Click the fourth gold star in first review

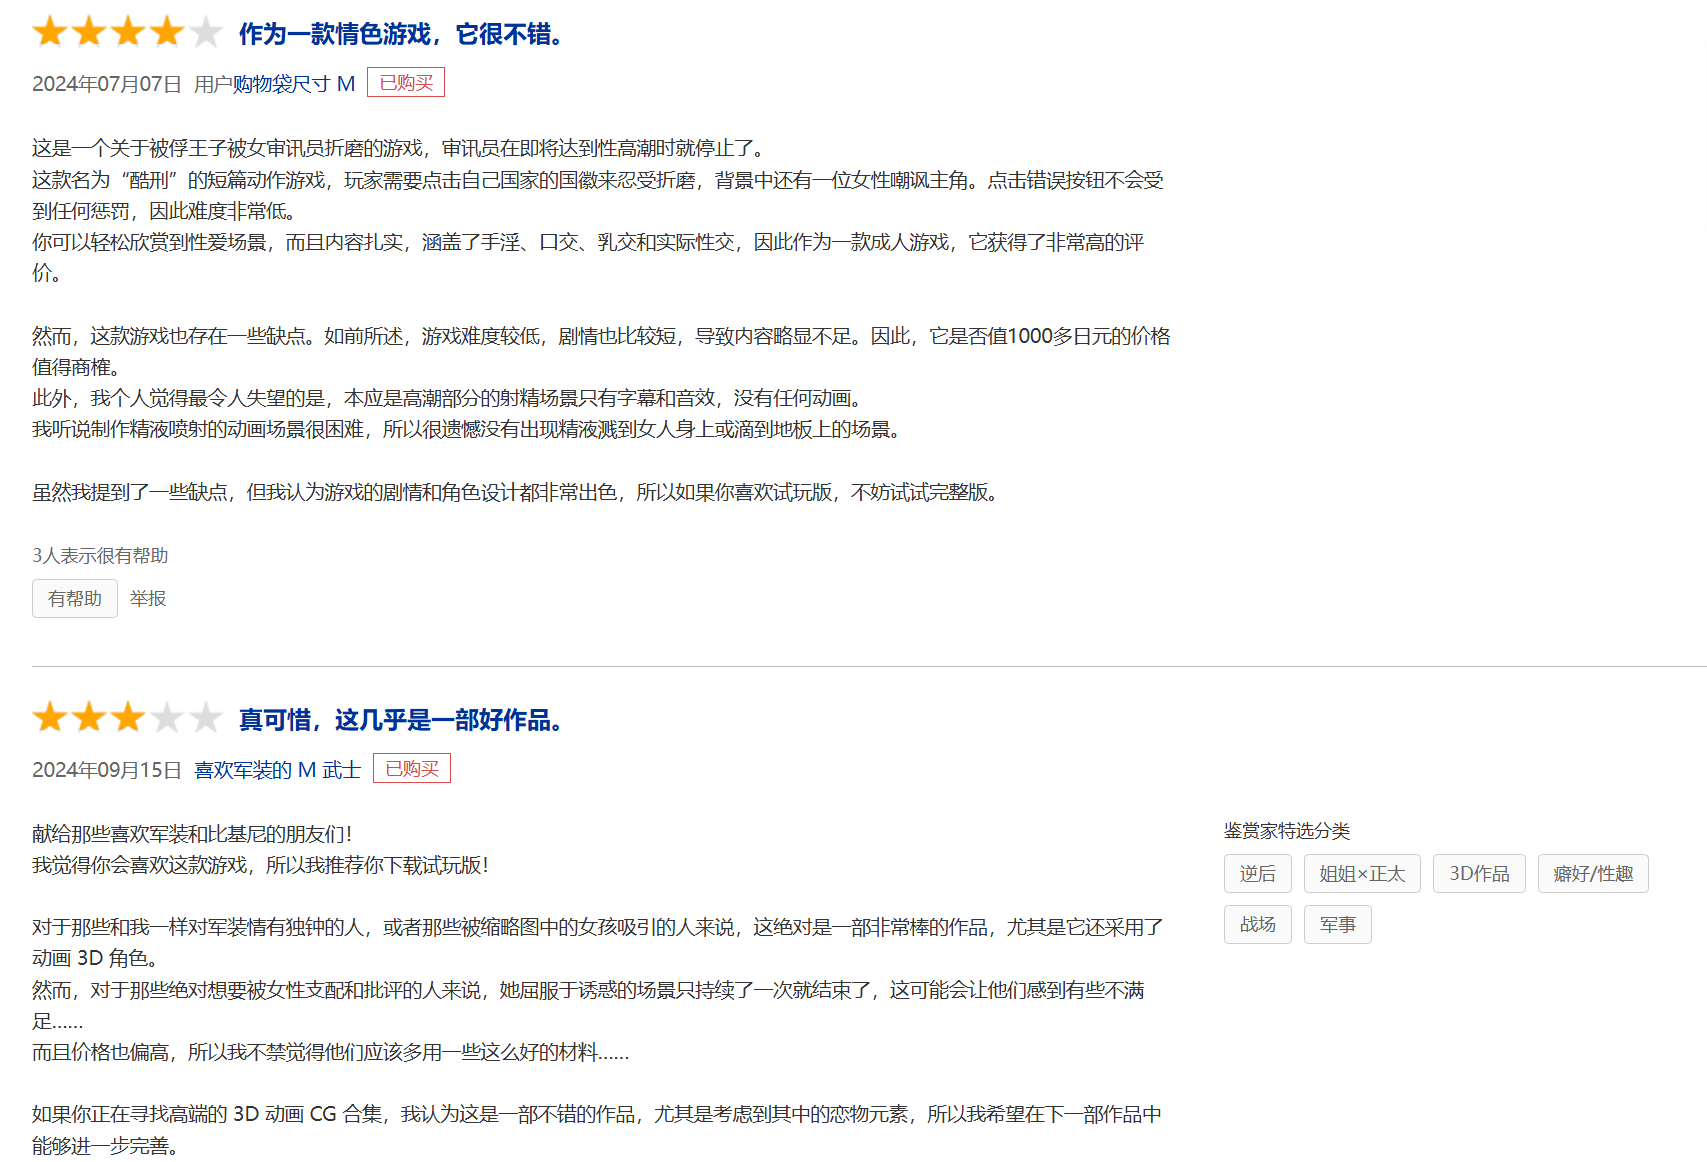coord(167,32)
